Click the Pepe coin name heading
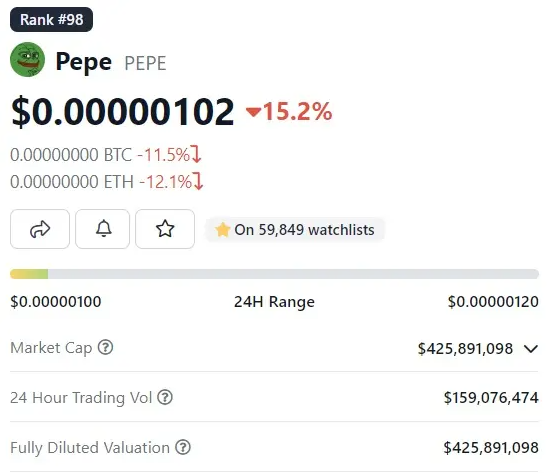The height and width of the screenshot is (473, 558). [x=84, y=62]
